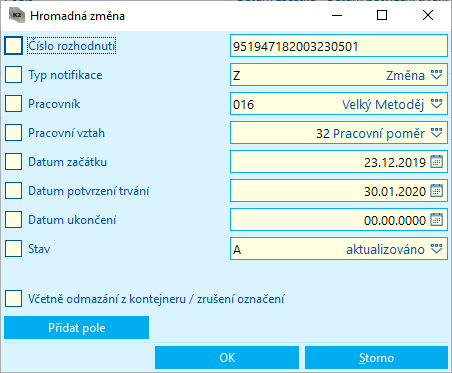452x373 pixels.
Task: Click the K2 application icon in title bar
Action: [17, 15]
